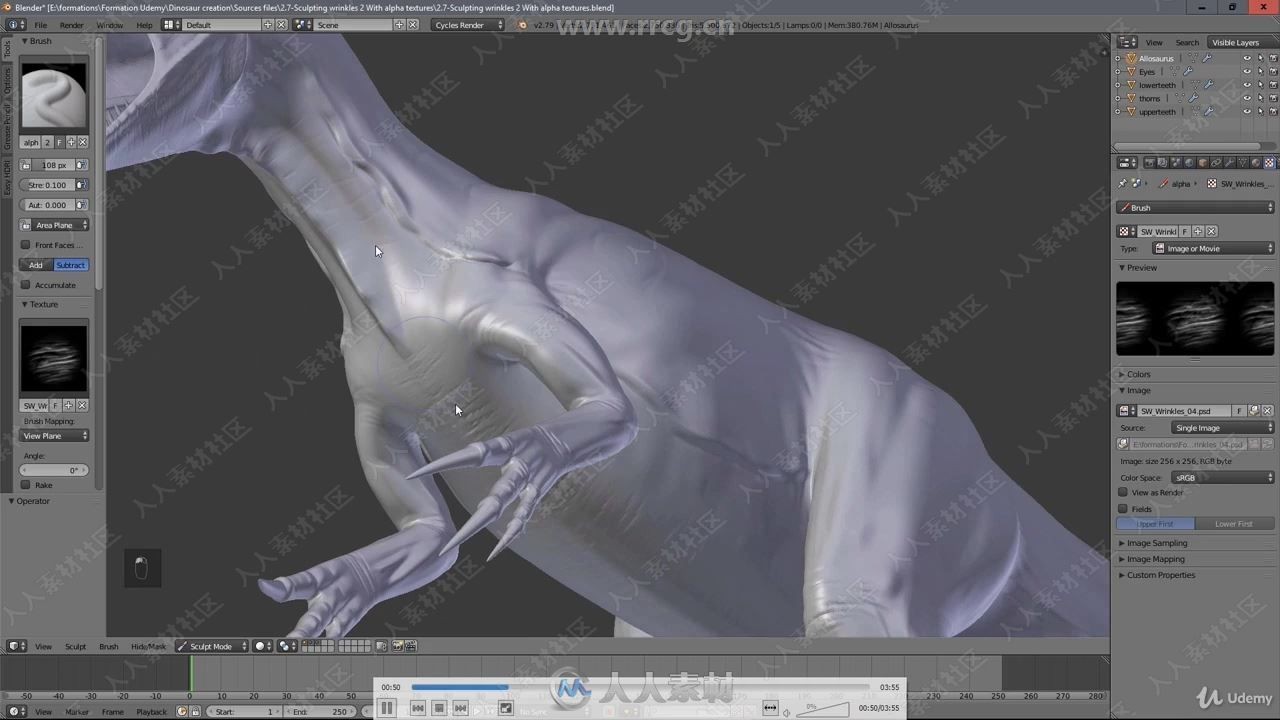Toggle visibility of the Eyes object

(x=1246, y=71)
